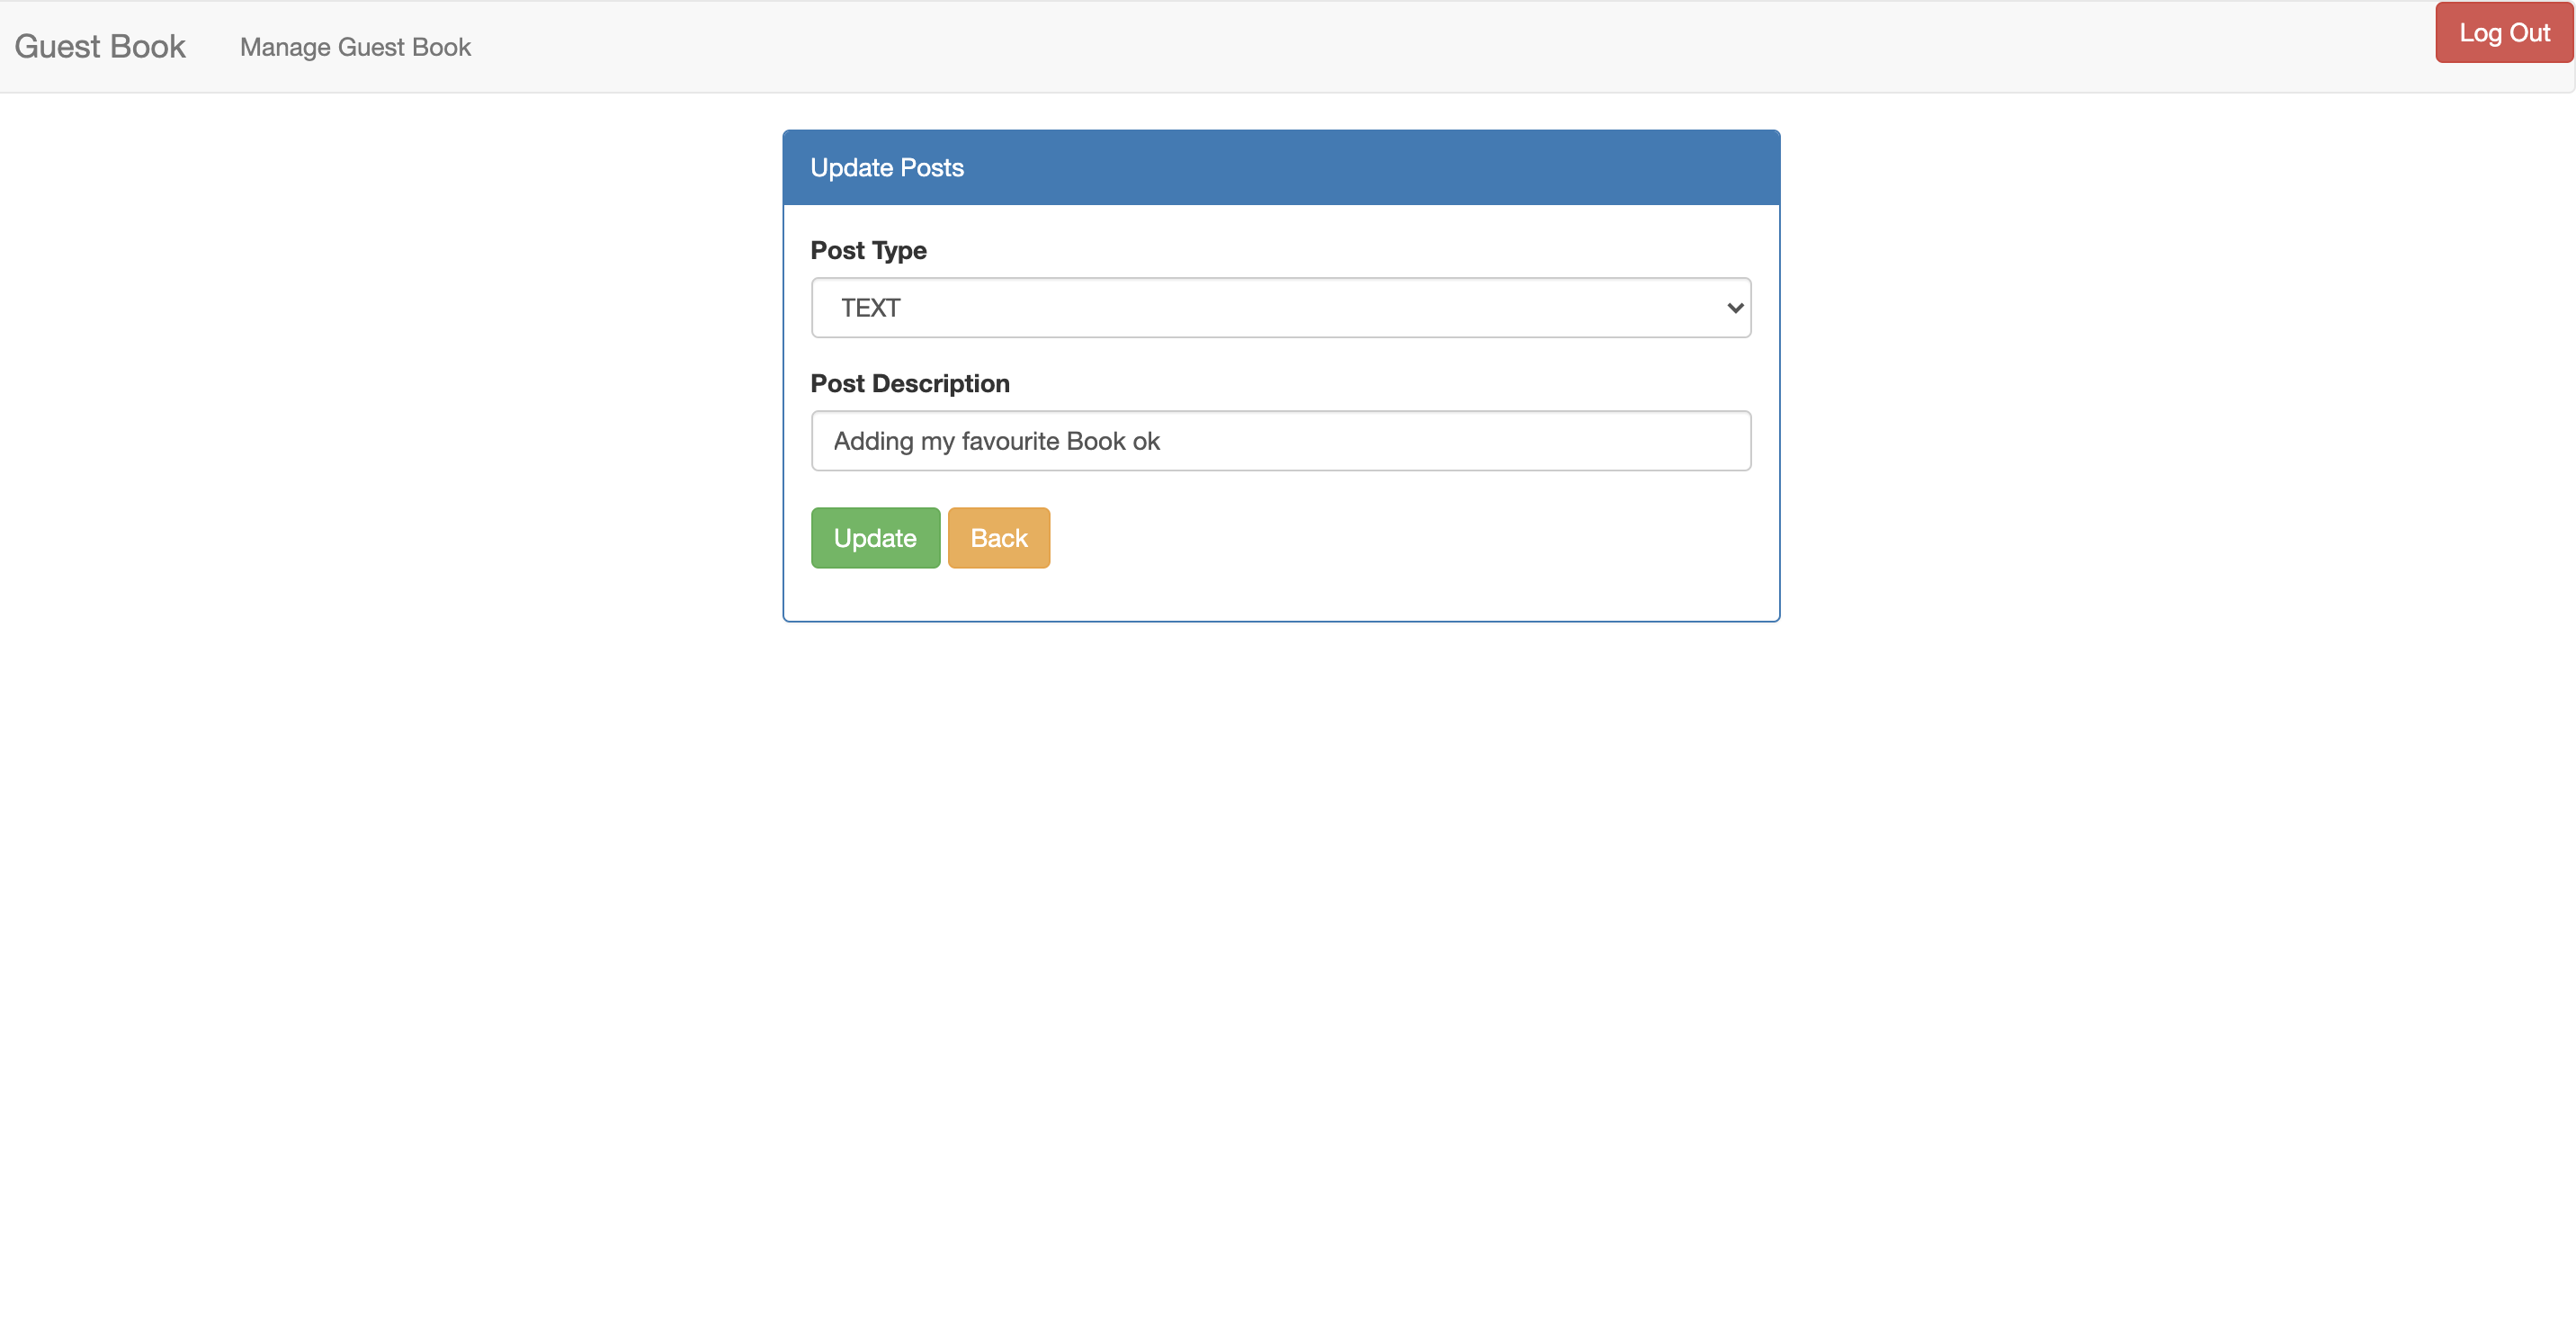The height and width of the screenshot is (1344, 2576).
Task: Click the TEXT value in Post Type select
Action: [870, 308]
